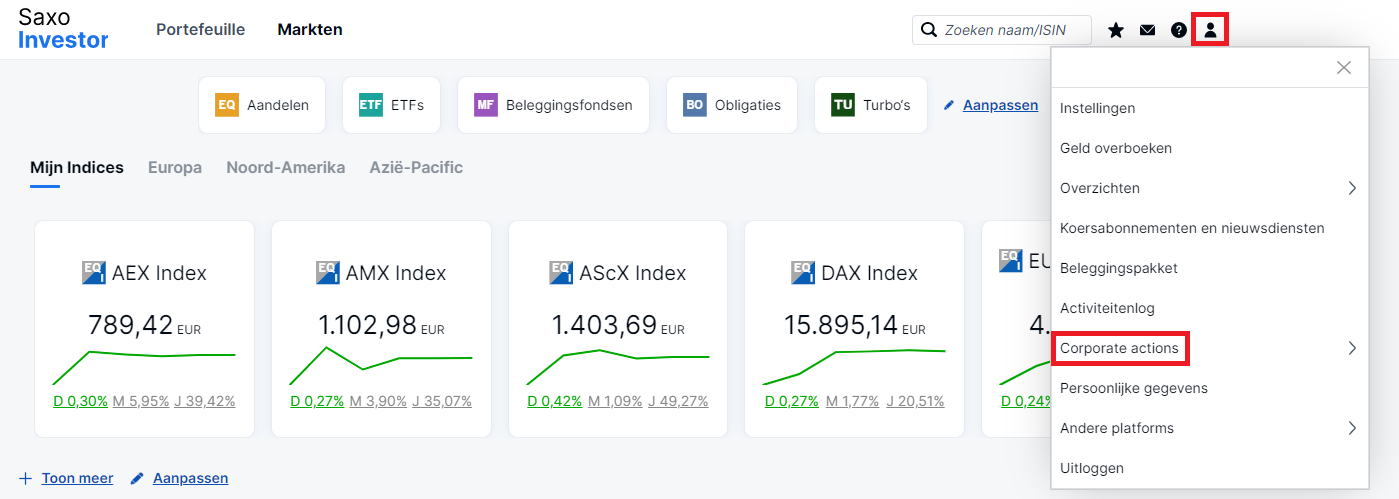Open the AEX Index chart thumbnail
The height and width of the screenshot is (499, 1399).
(144, 366)
